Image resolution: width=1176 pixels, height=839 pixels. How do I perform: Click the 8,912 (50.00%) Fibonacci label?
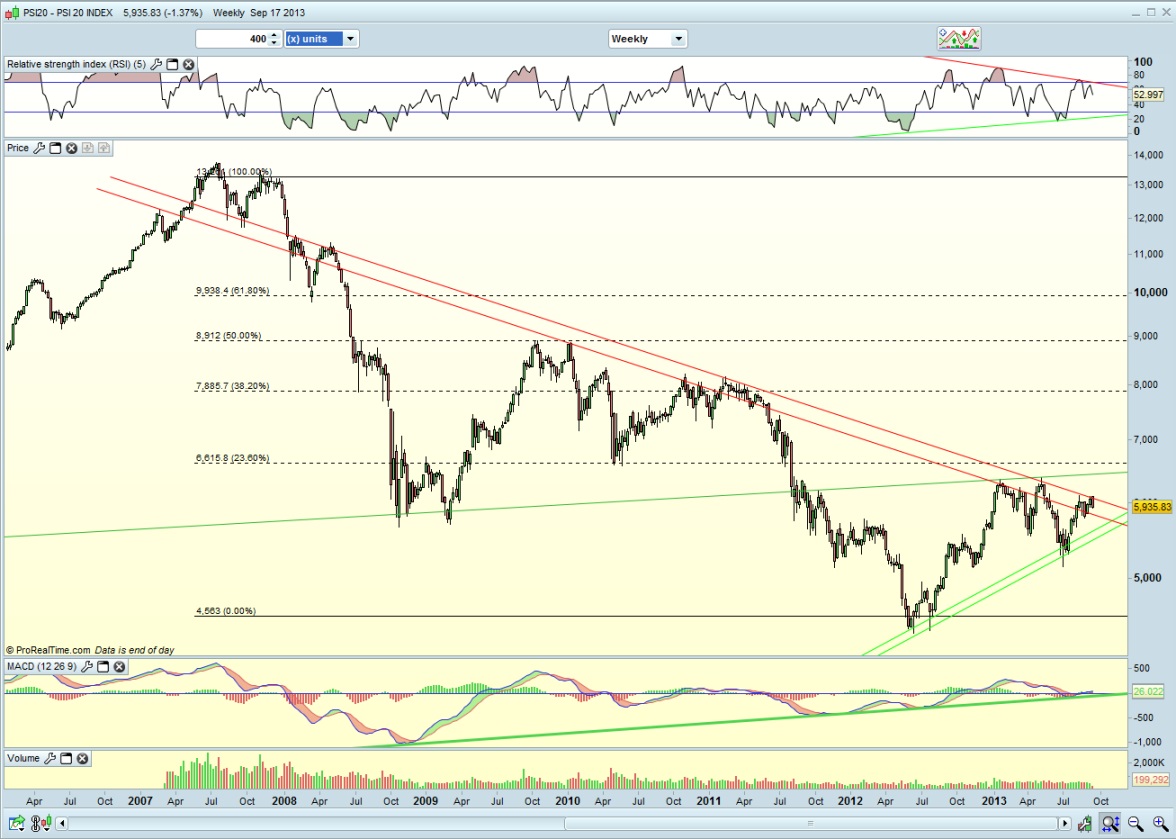point(229,335)
